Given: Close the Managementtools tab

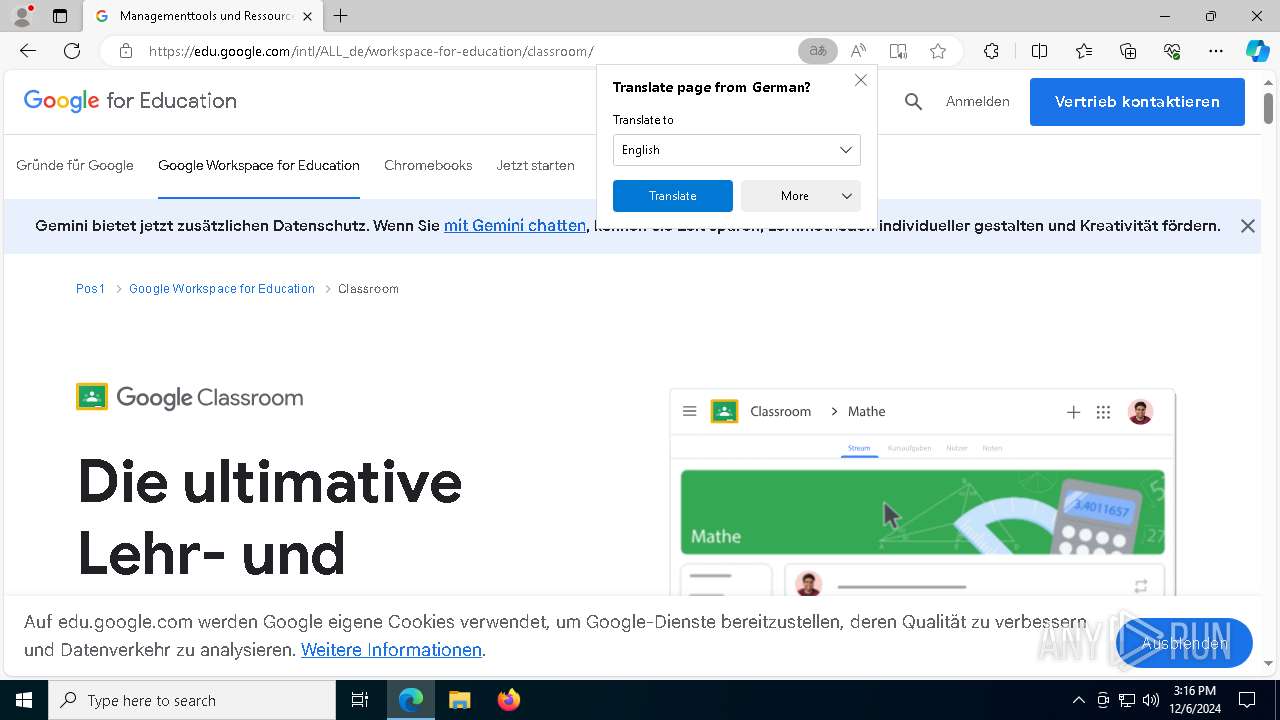Looking at the screenshot, I should pos(307,16).
